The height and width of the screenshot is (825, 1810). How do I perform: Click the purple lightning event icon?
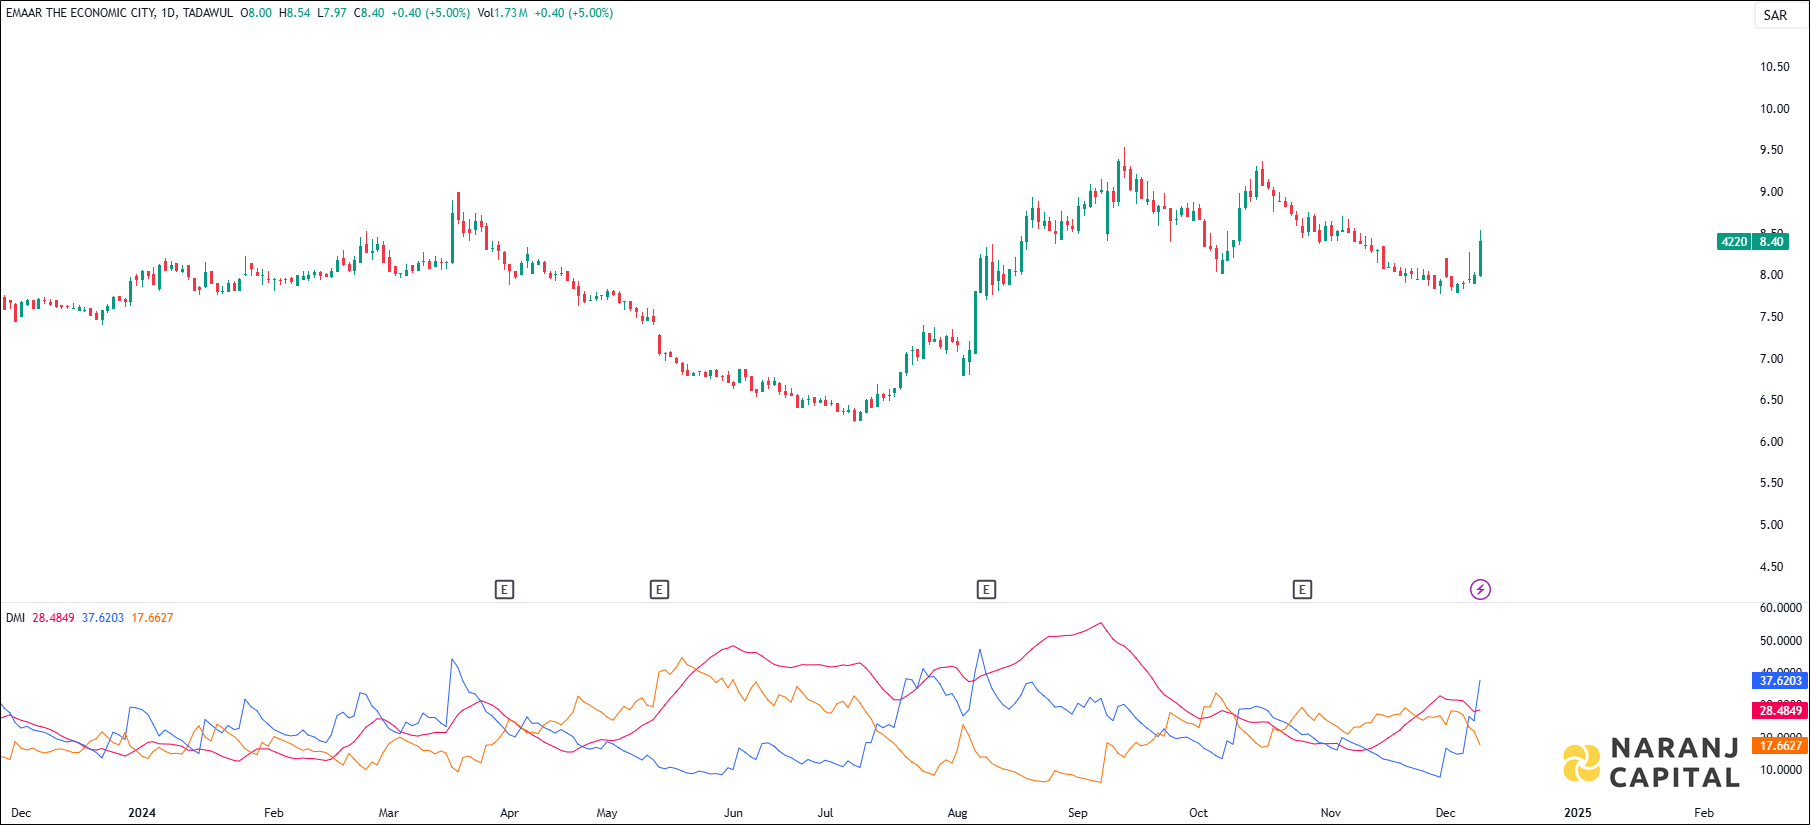coord(1480,590)
